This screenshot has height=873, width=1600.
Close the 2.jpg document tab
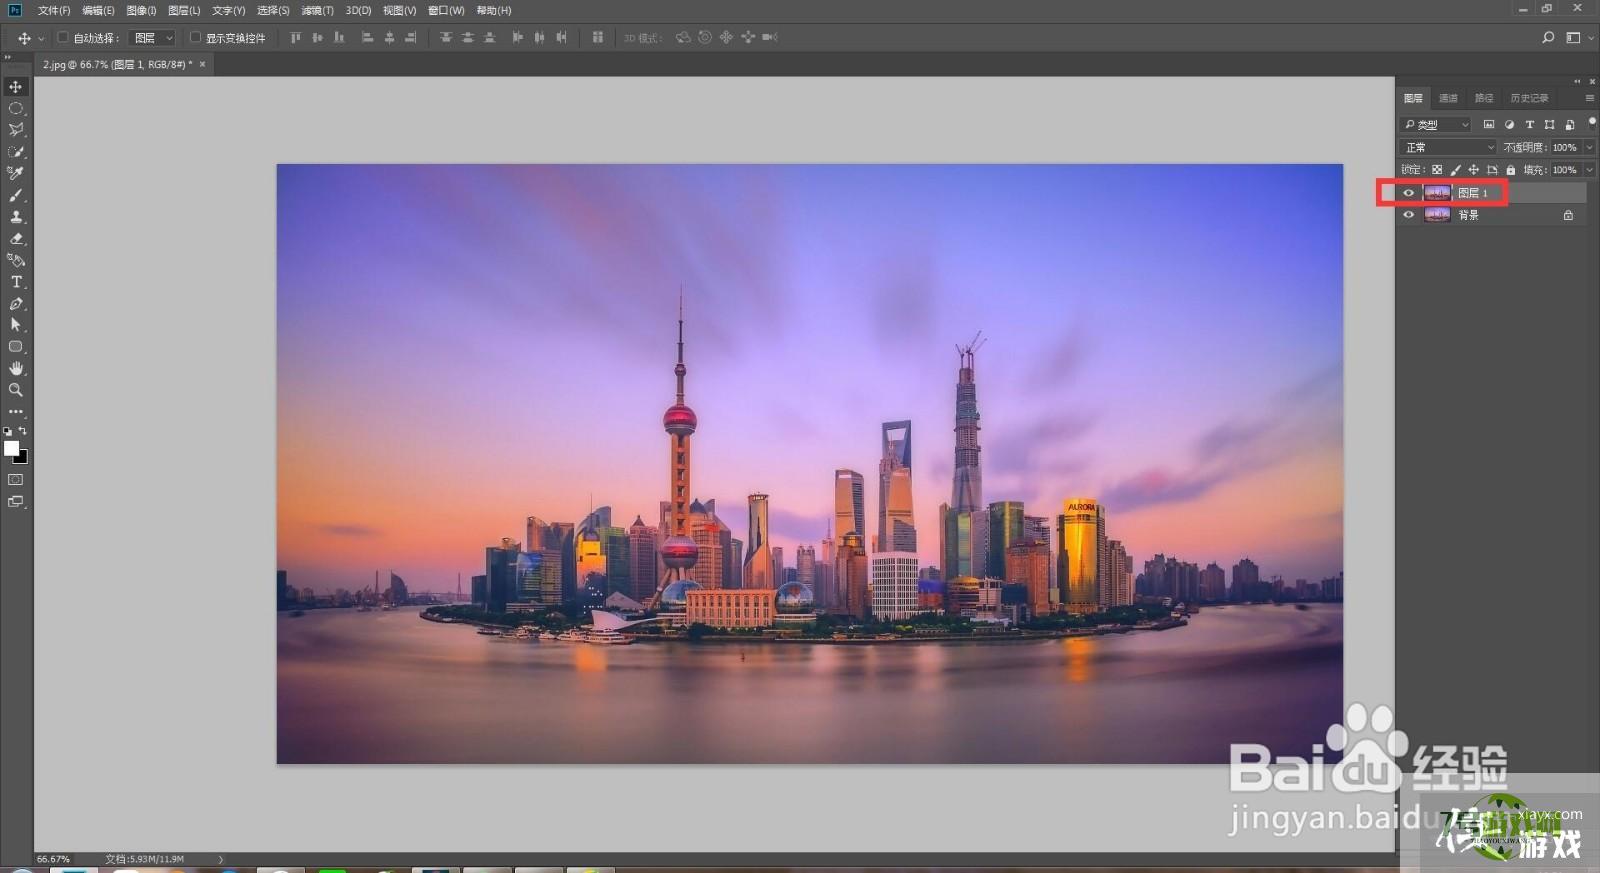202,64
